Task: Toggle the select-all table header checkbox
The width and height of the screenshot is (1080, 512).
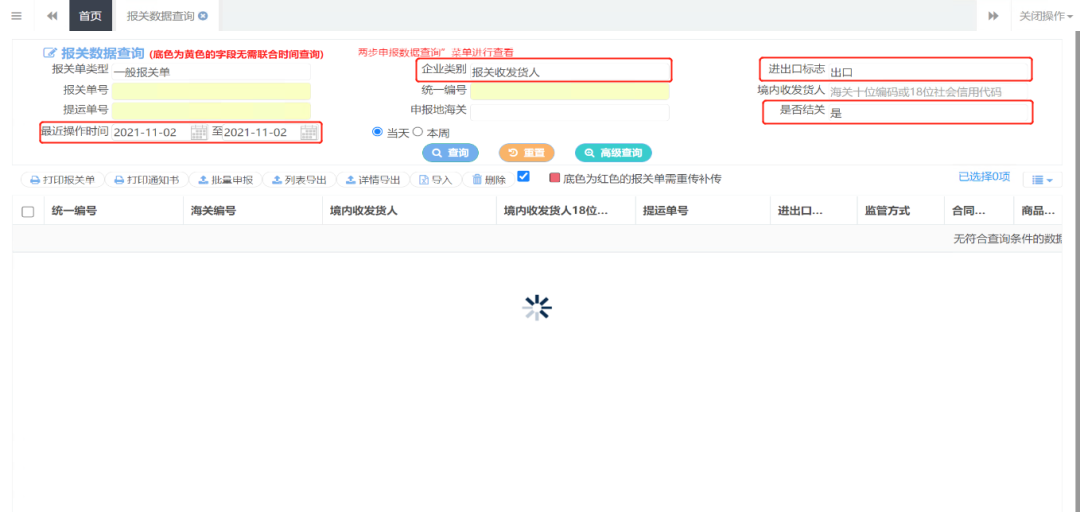Action: (28, 212)
